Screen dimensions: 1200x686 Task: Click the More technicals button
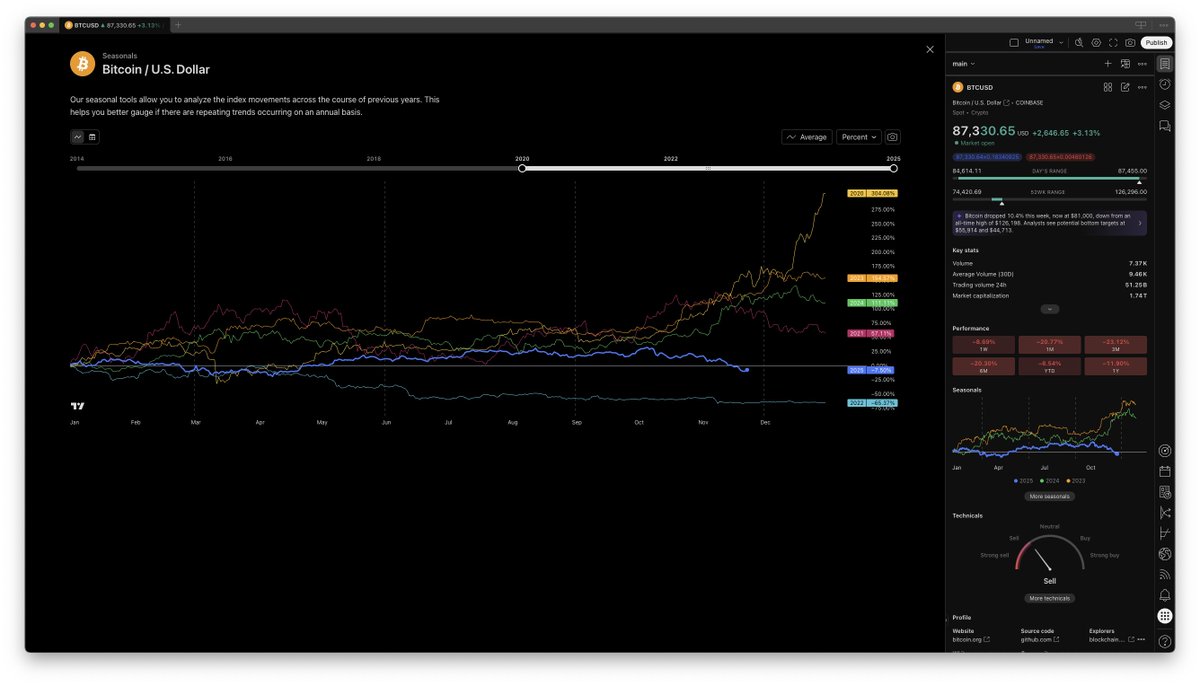(1050, 598)
